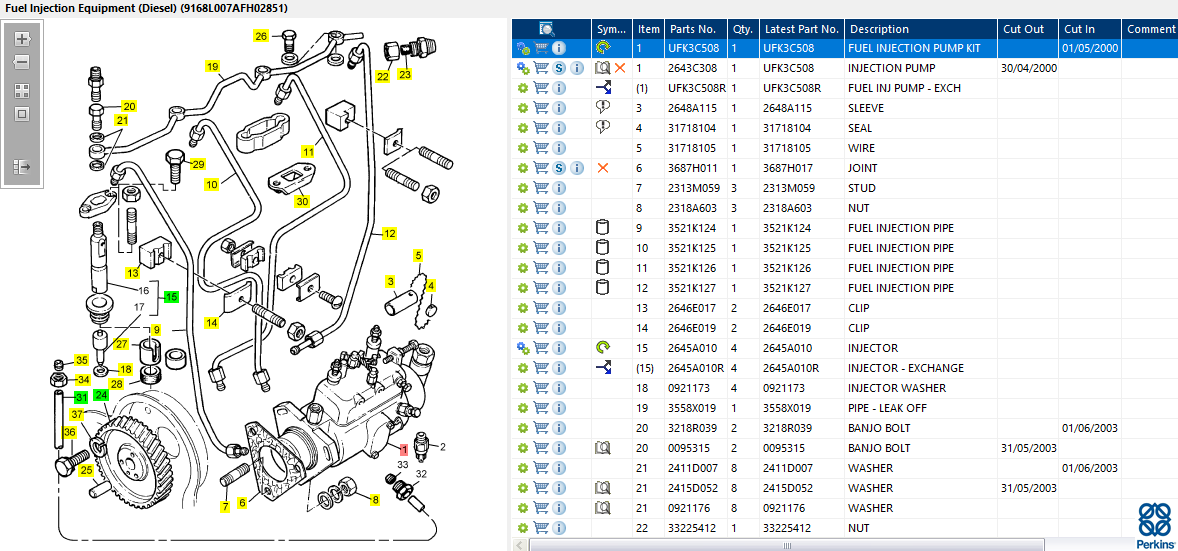Click the 01/06/2003 cut-in date on BANJO BOLT row

coord(1089,428)
